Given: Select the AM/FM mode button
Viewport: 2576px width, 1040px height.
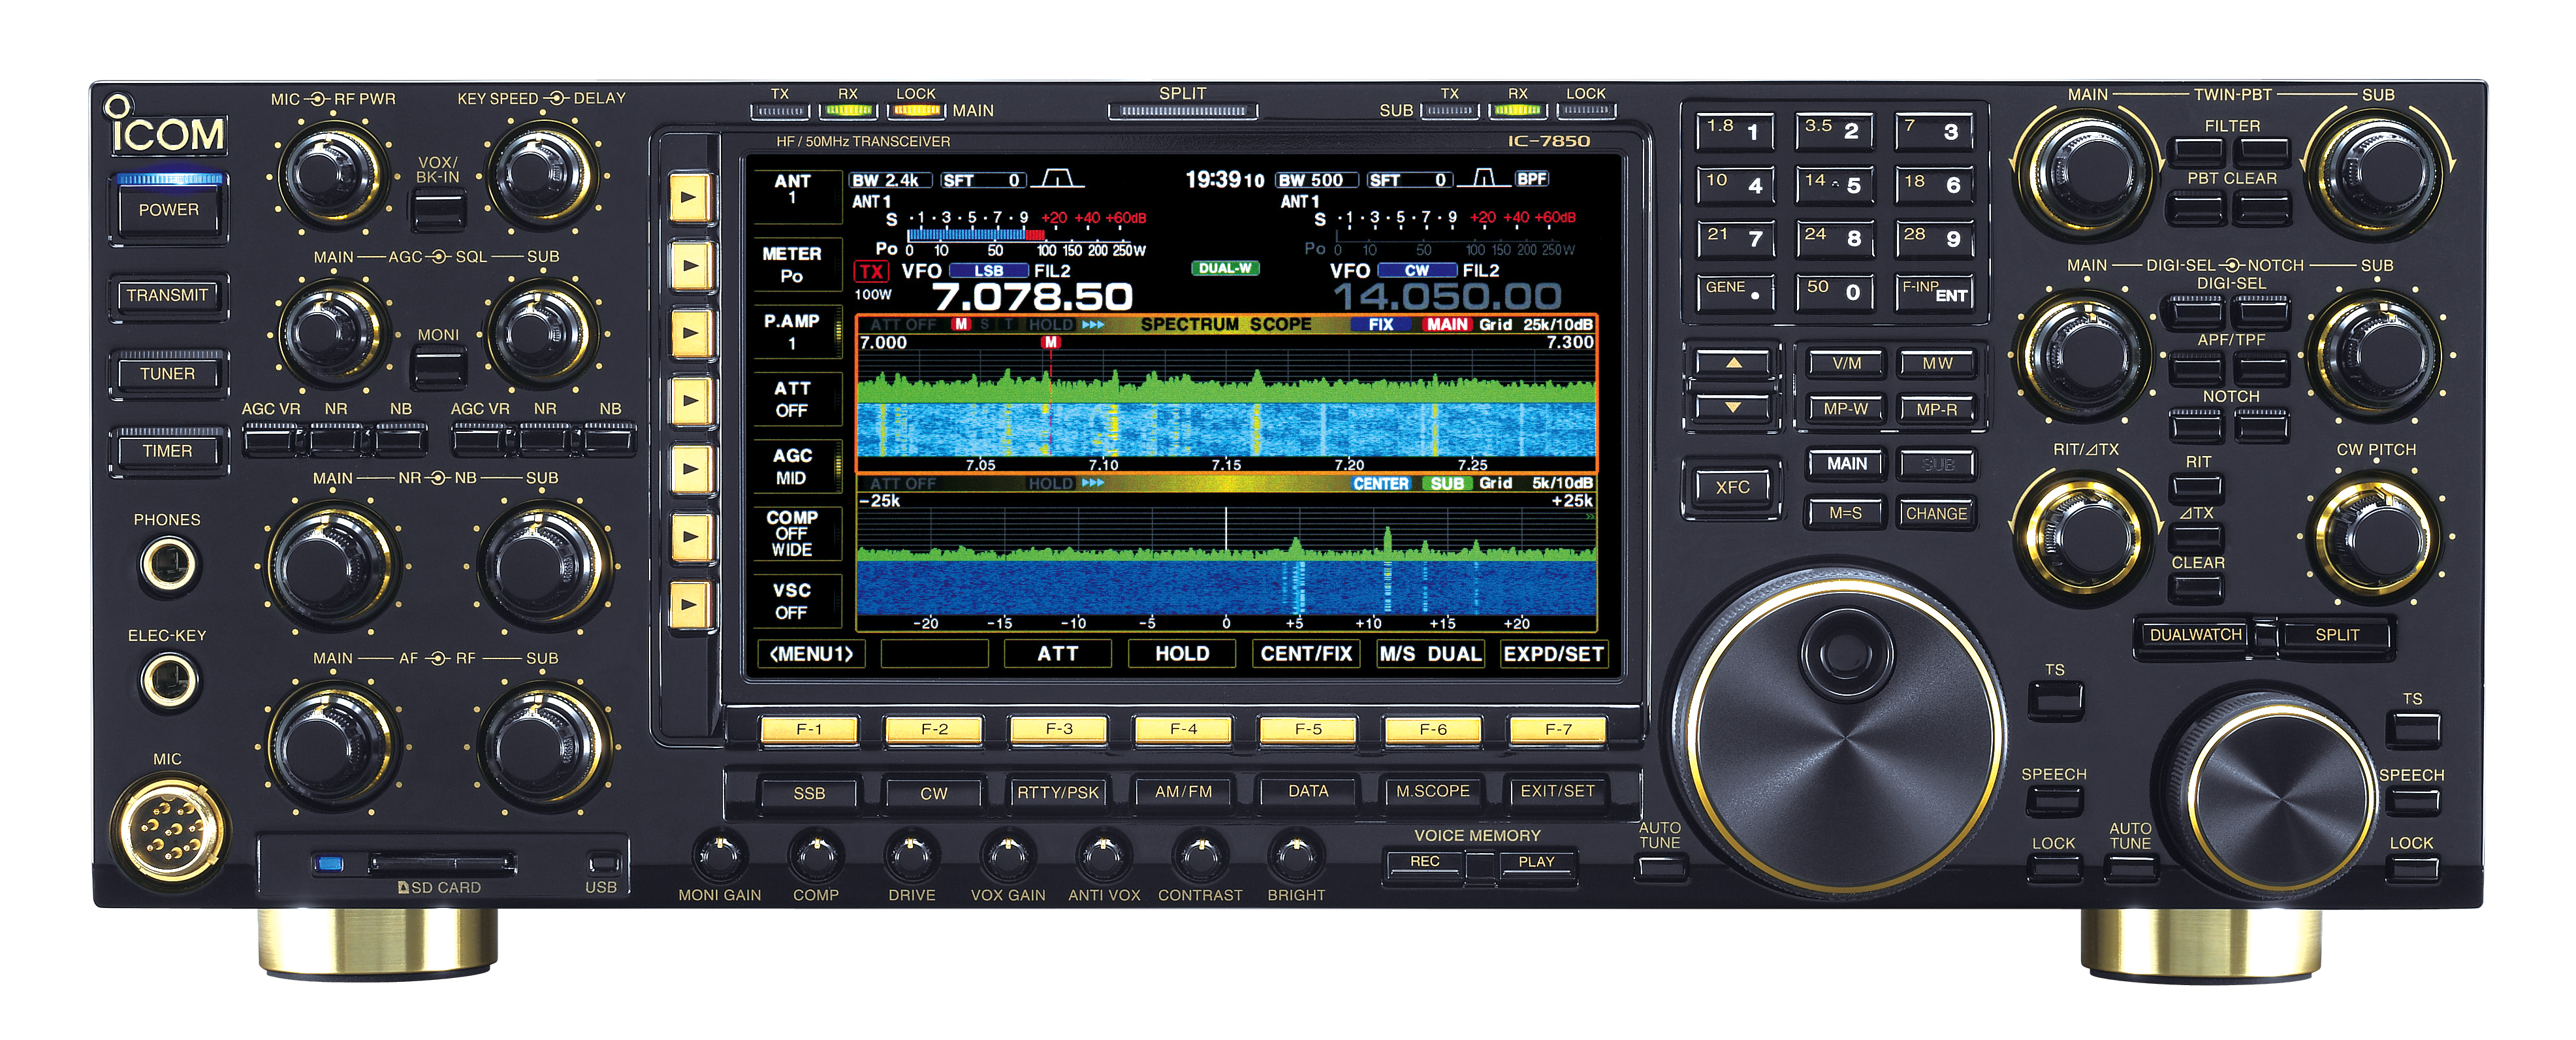Looking at the screenshot, I should (x=1183, y=793).
